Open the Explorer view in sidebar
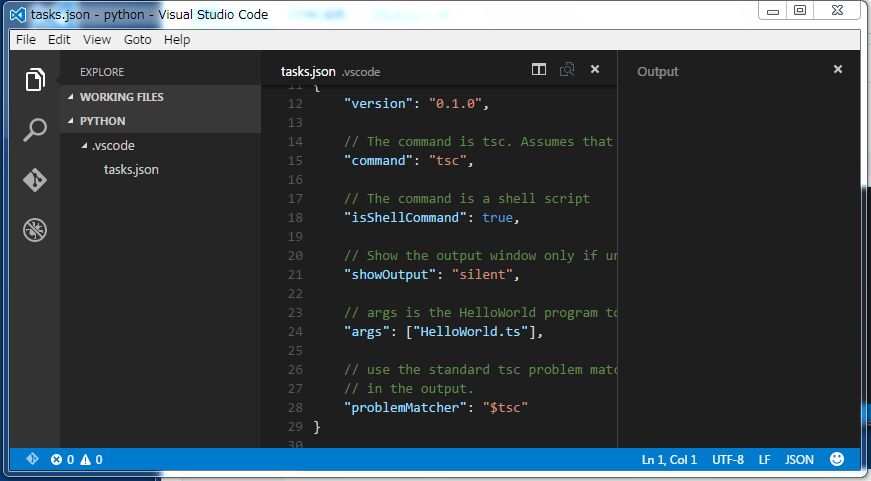Viewport: 871px width, 481px height. tap(34, 79)
